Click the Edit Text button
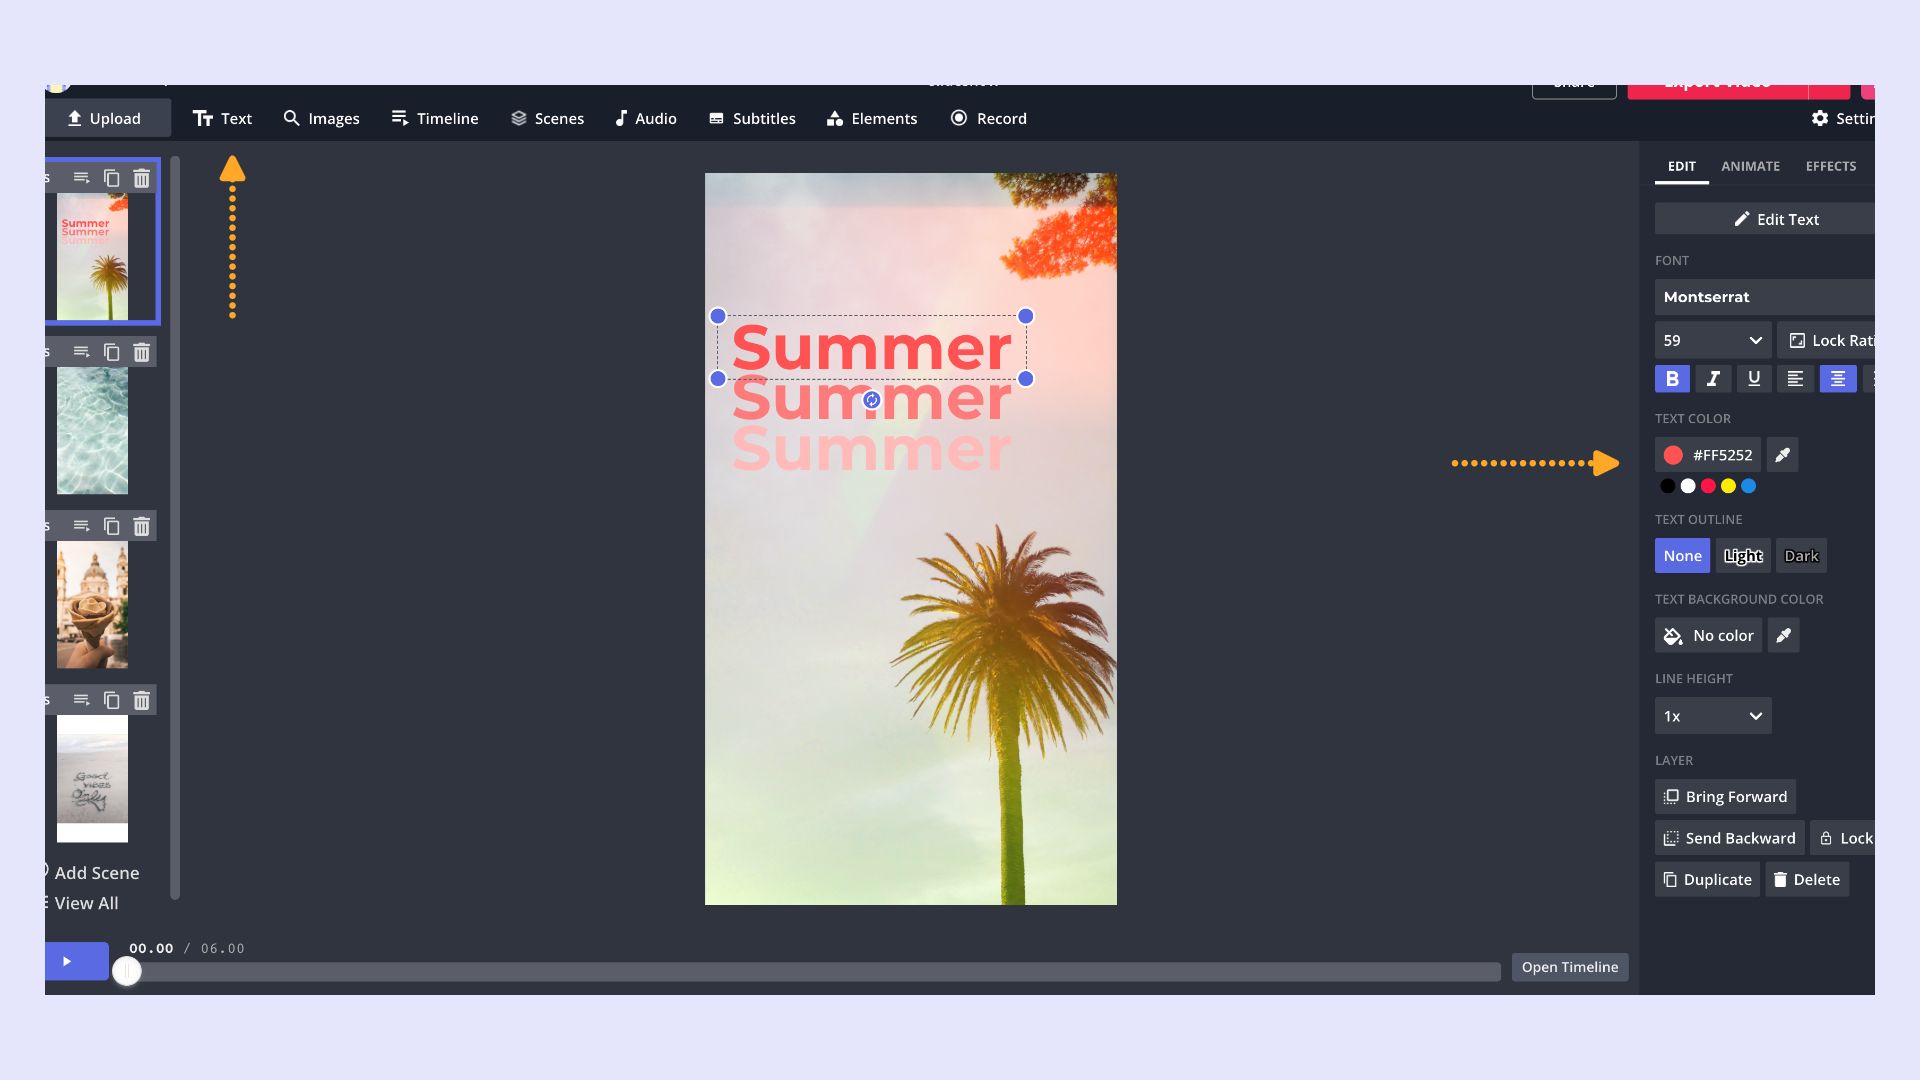This screenshot has height=1080, width=1920. click(1776, 219)
